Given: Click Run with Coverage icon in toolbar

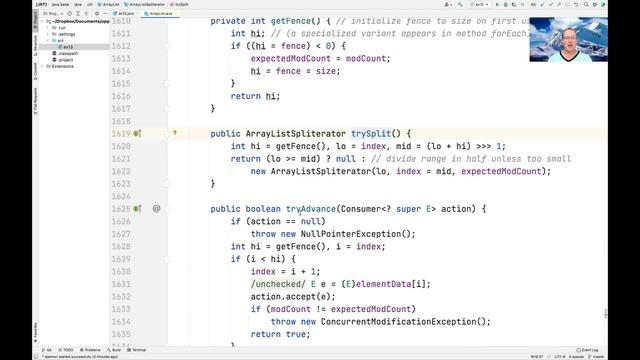Looking at the screenshot, I should tap(514, 4).
